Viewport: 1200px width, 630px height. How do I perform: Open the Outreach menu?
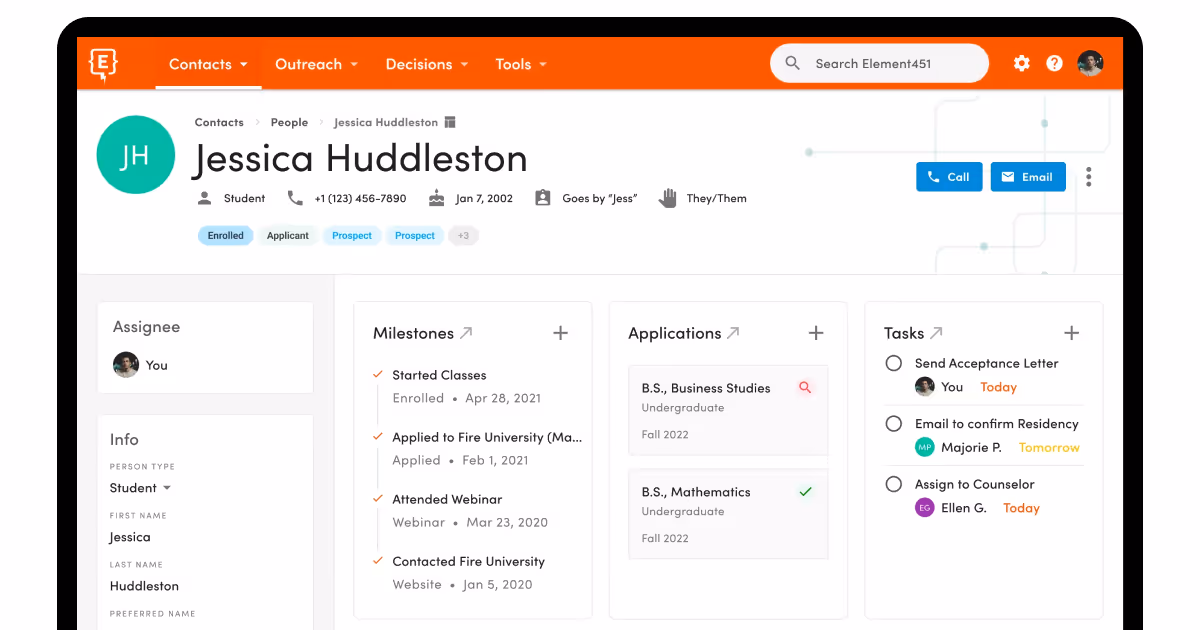tap(317, 64)
